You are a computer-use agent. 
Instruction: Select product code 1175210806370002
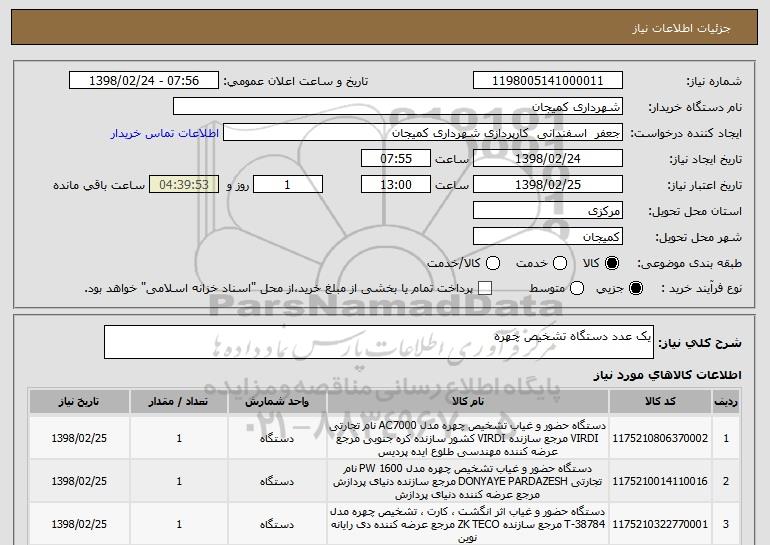point(660,438)
